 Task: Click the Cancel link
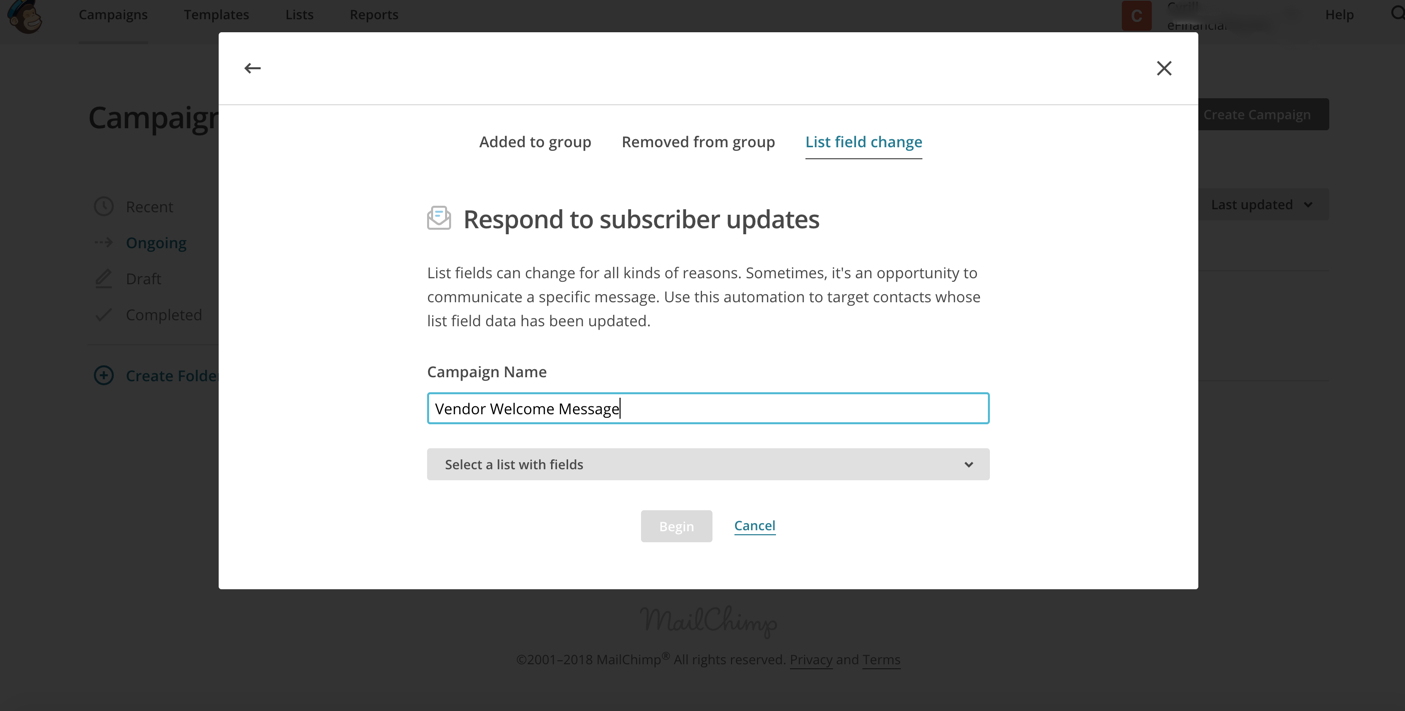pos(755,525)
